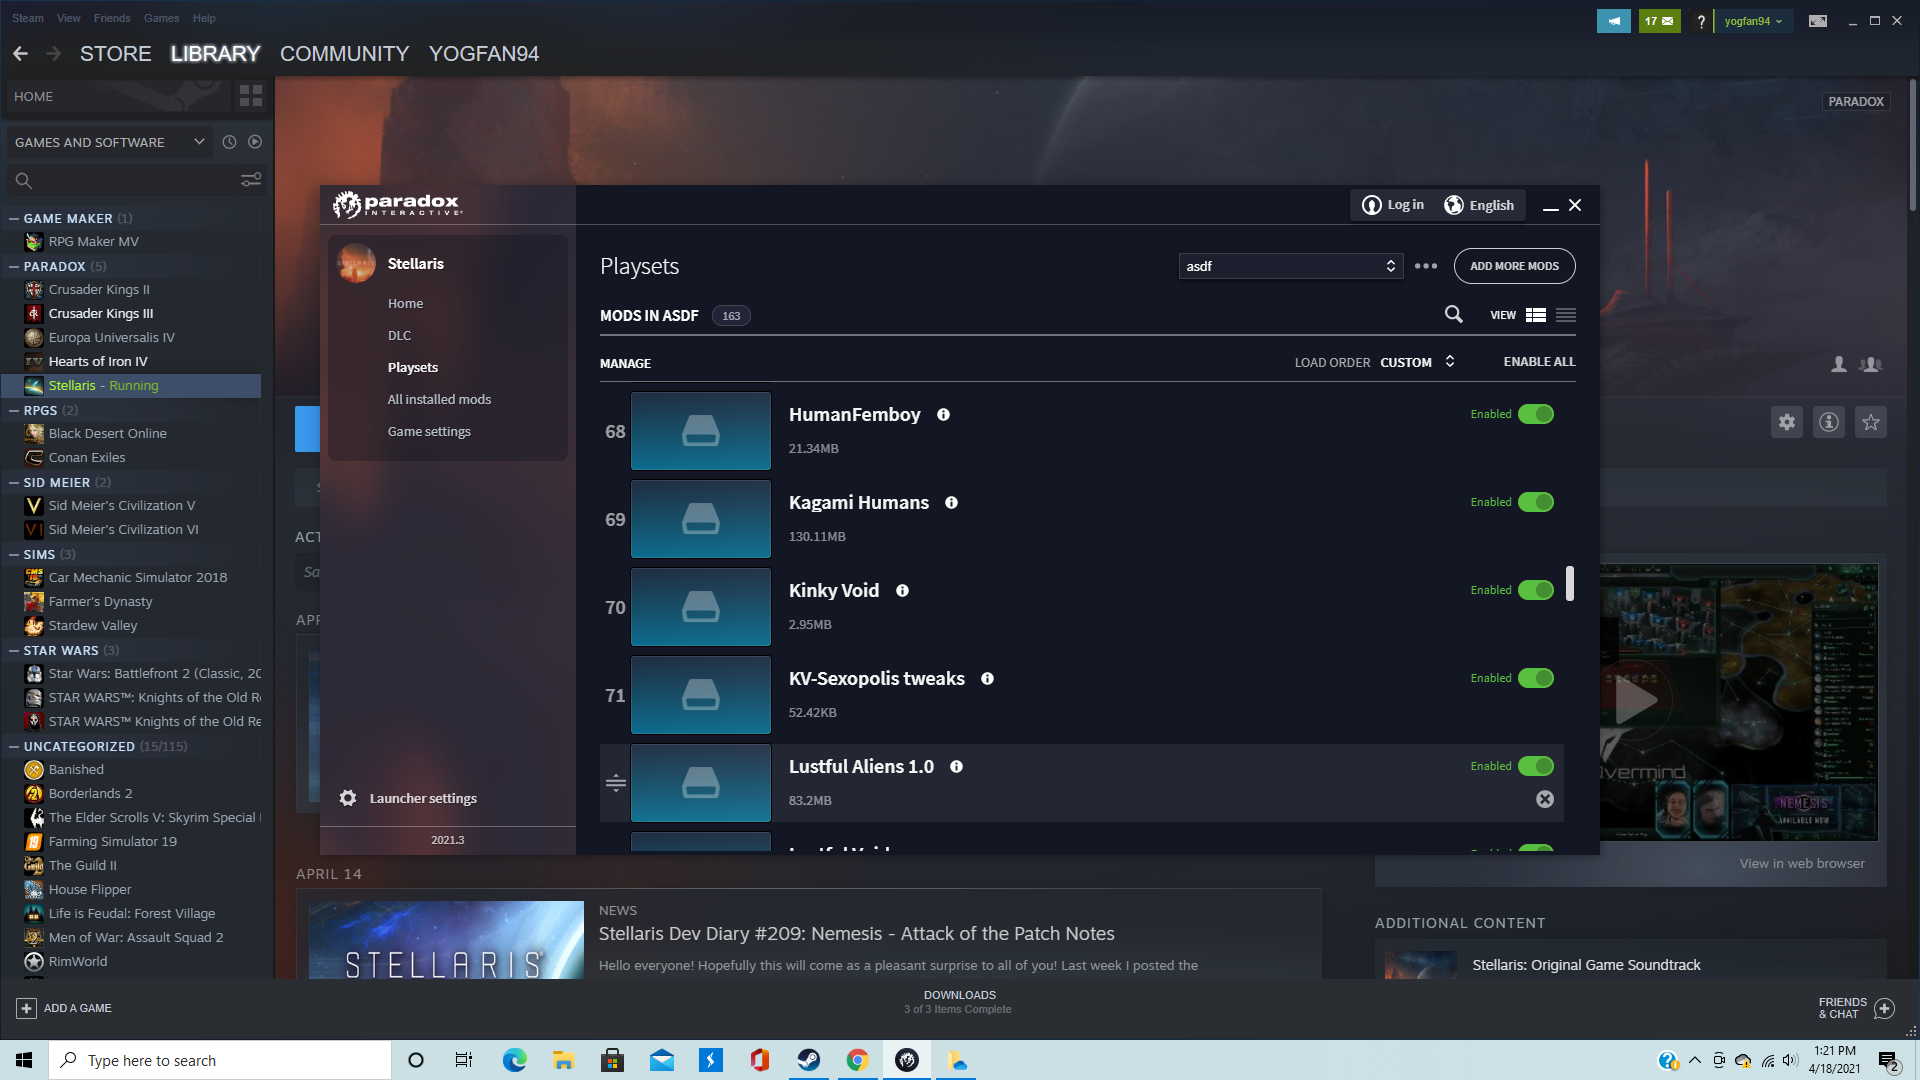Image resolution: width=1920 pixels, height=1080 pixels.
Task: Show info for HumanFemboy mod
Action: point(943,415)
